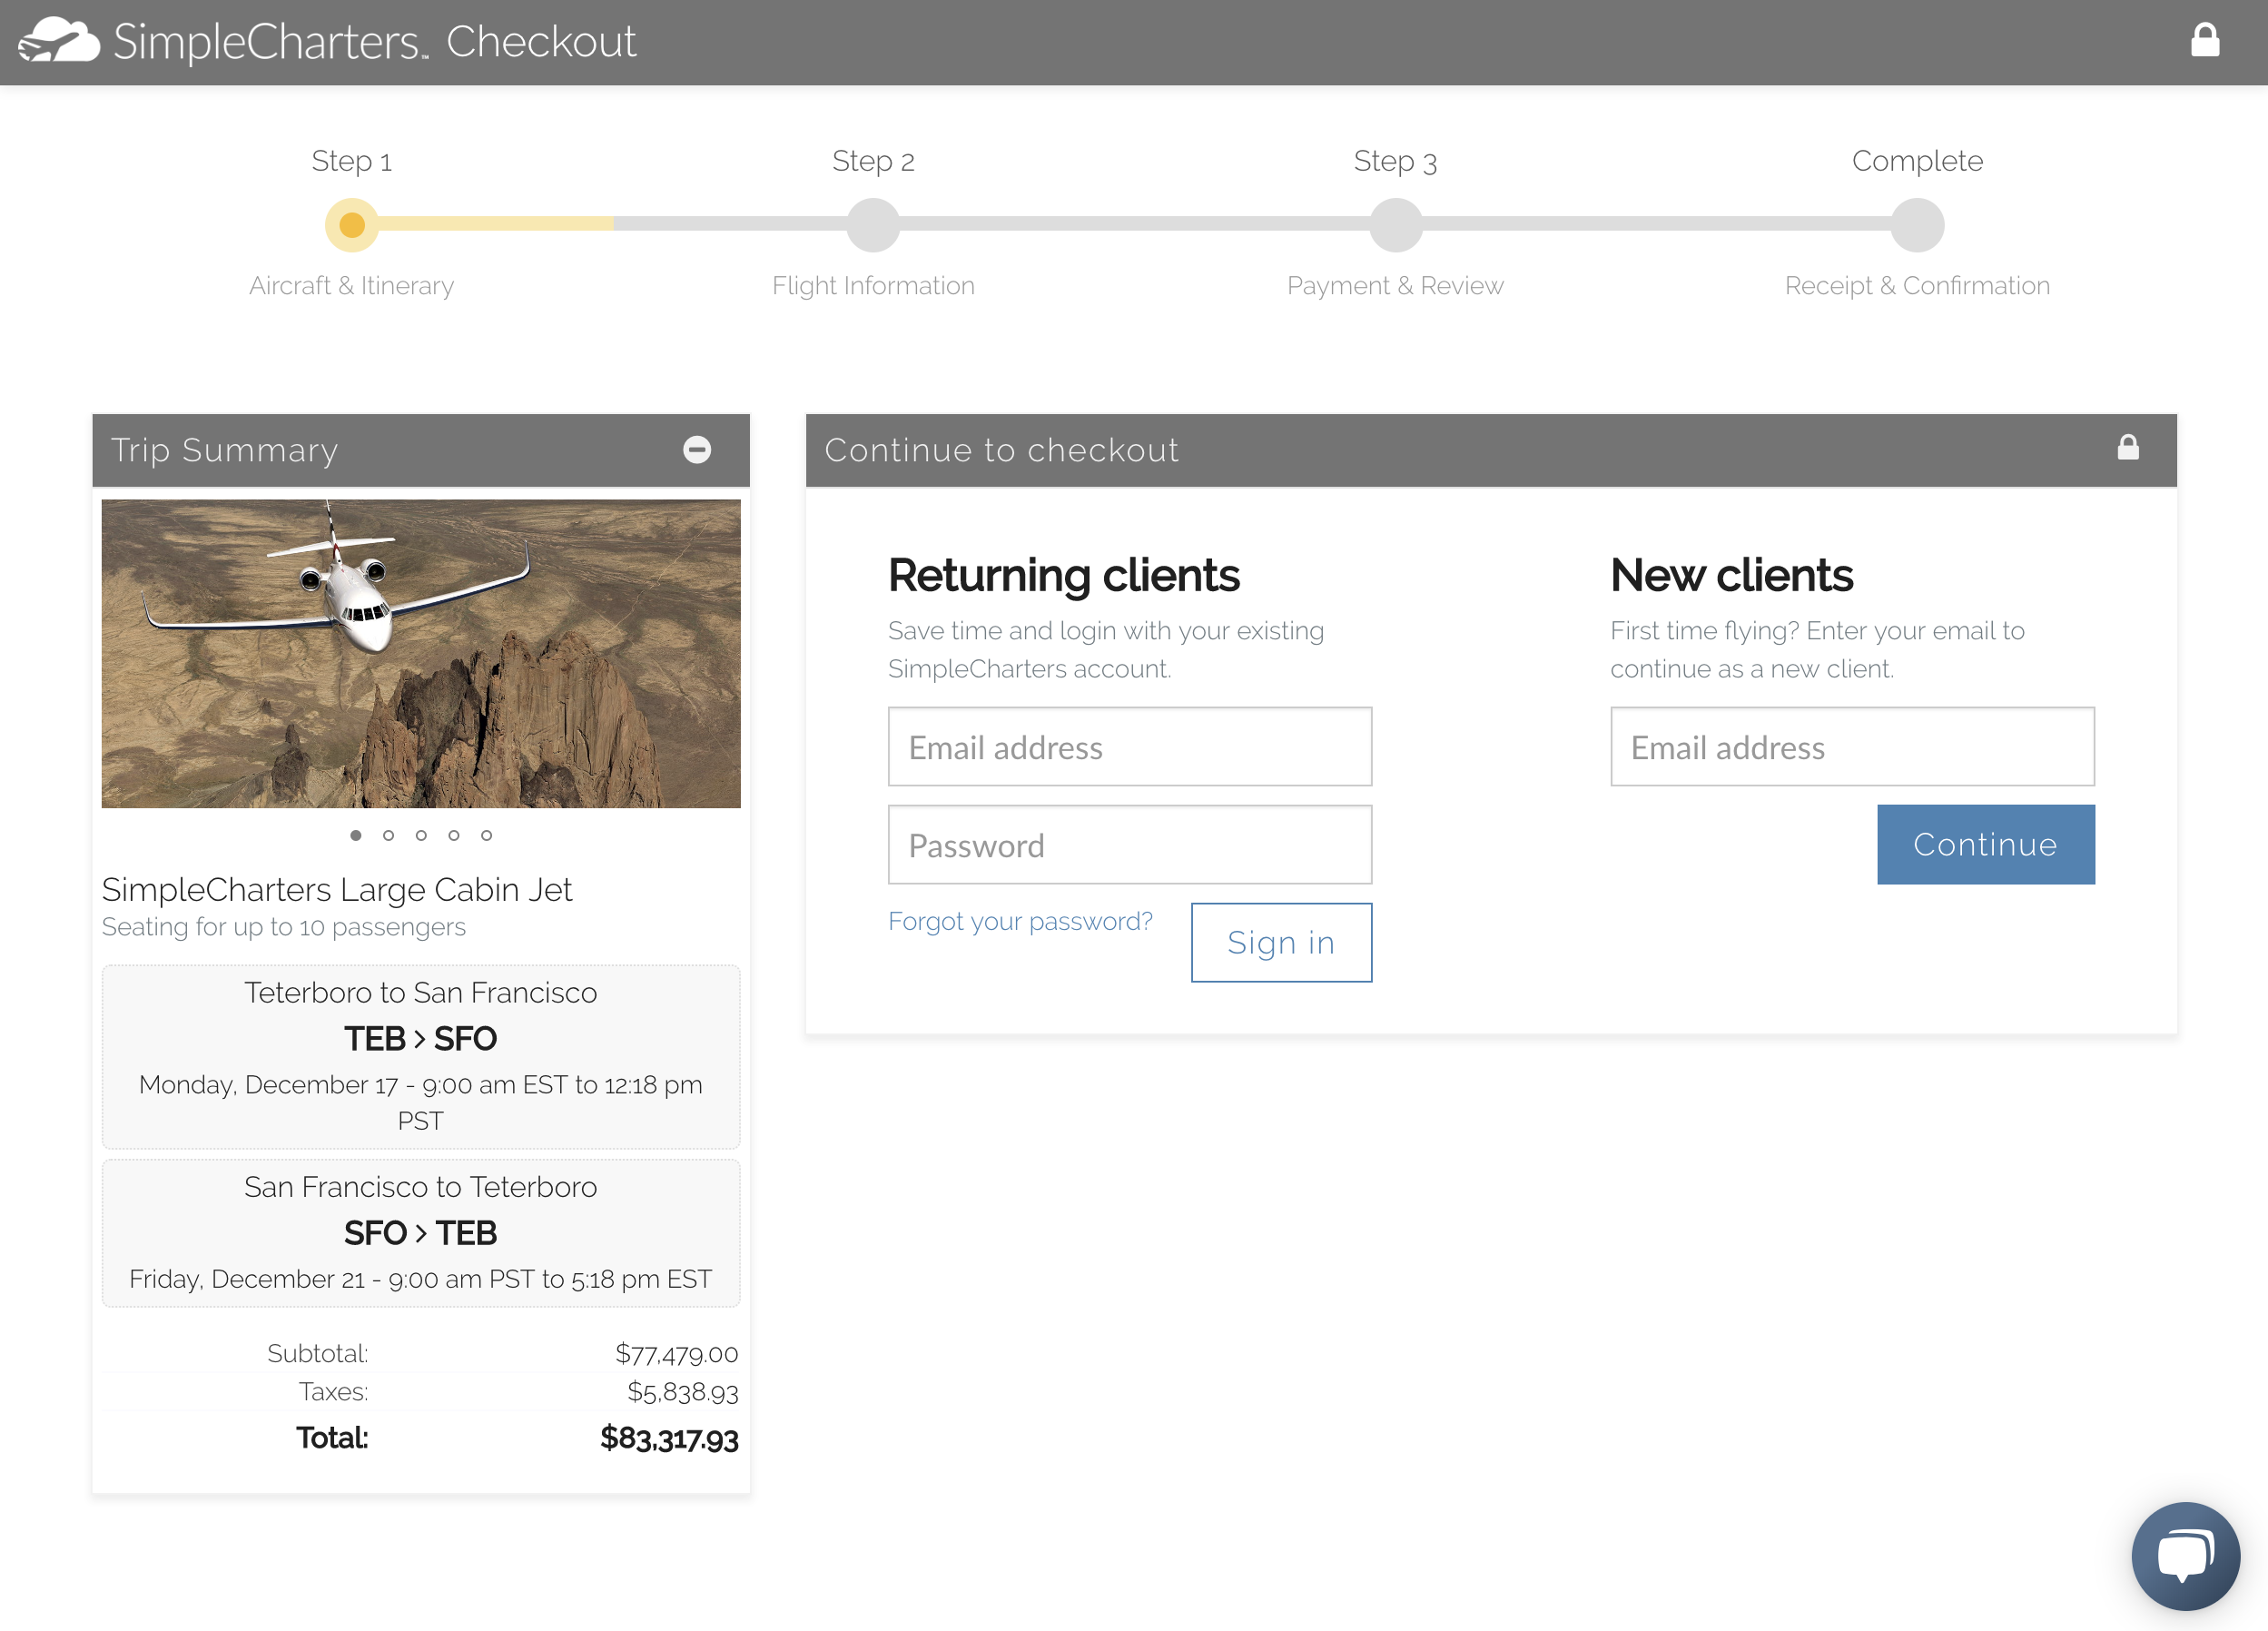Click the Receipt & Confirmation step label
The width and height of the screenshot is (2268, 1631).
tap(1917, 286)
